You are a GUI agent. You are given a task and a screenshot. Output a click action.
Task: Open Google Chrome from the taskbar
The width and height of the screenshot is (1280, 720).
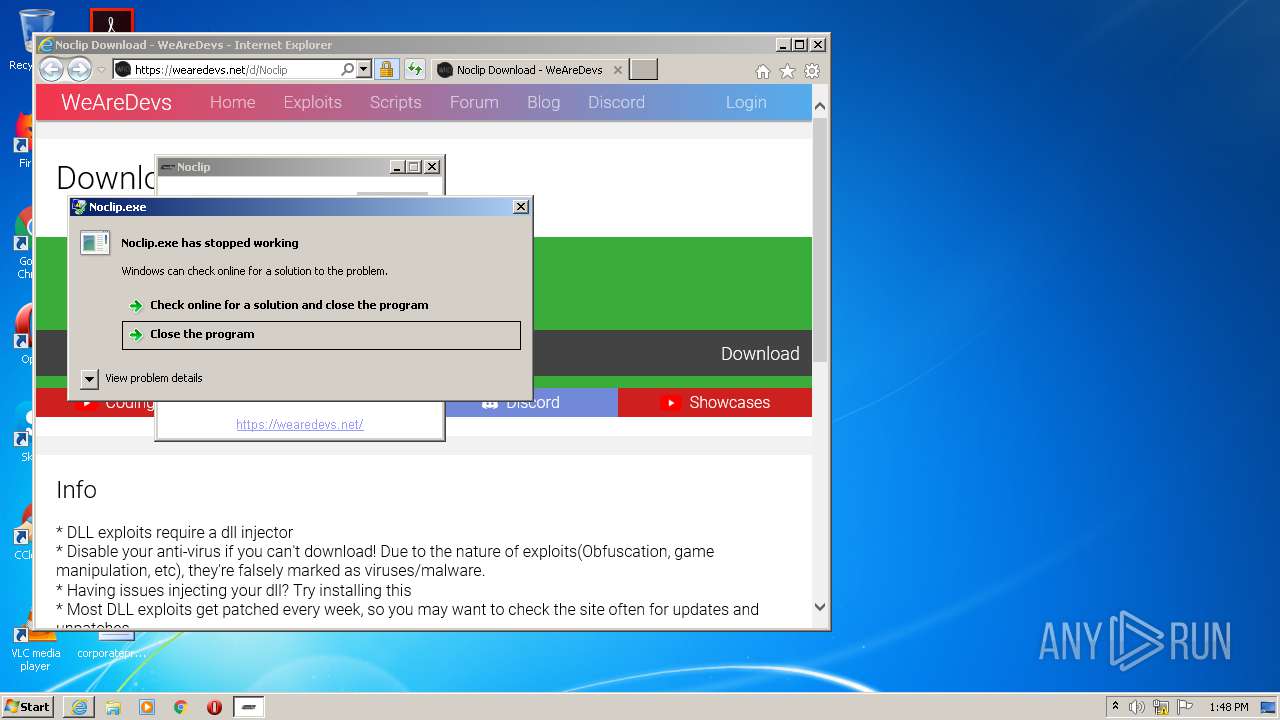[x=180, y=707]
